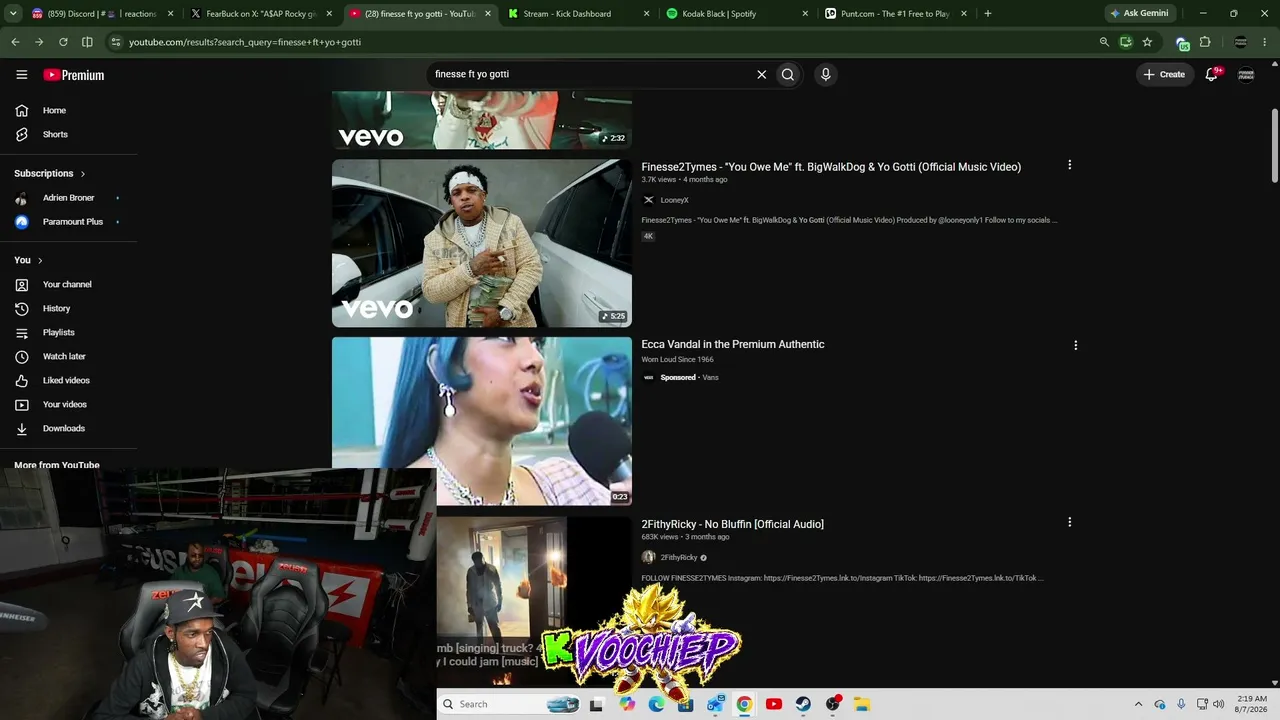The width and height of the screenshot is (1280, 720).
Task: Open the Adrien Broner subscription
Action: [70, 198]
